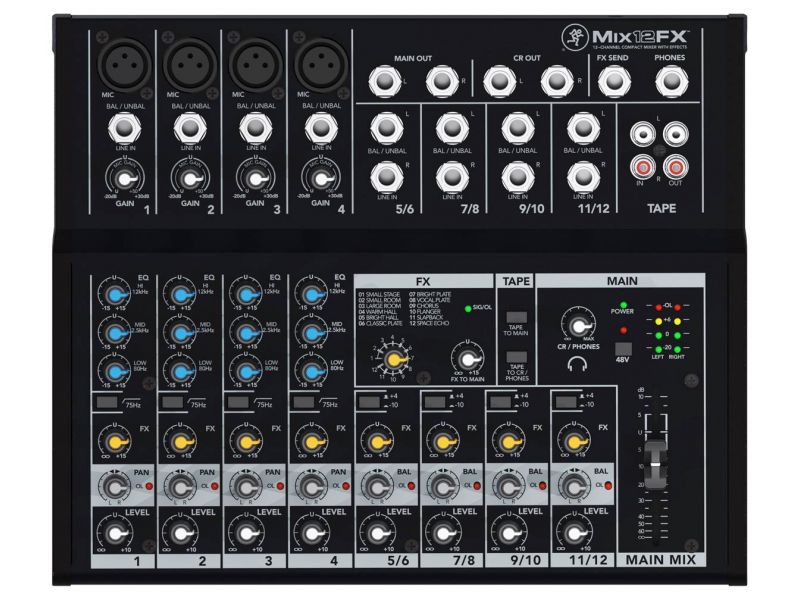Viewport: 800px width, 600px height.
Task: Click the channel 1 OL red LED
Action: [x=149, y=486]
